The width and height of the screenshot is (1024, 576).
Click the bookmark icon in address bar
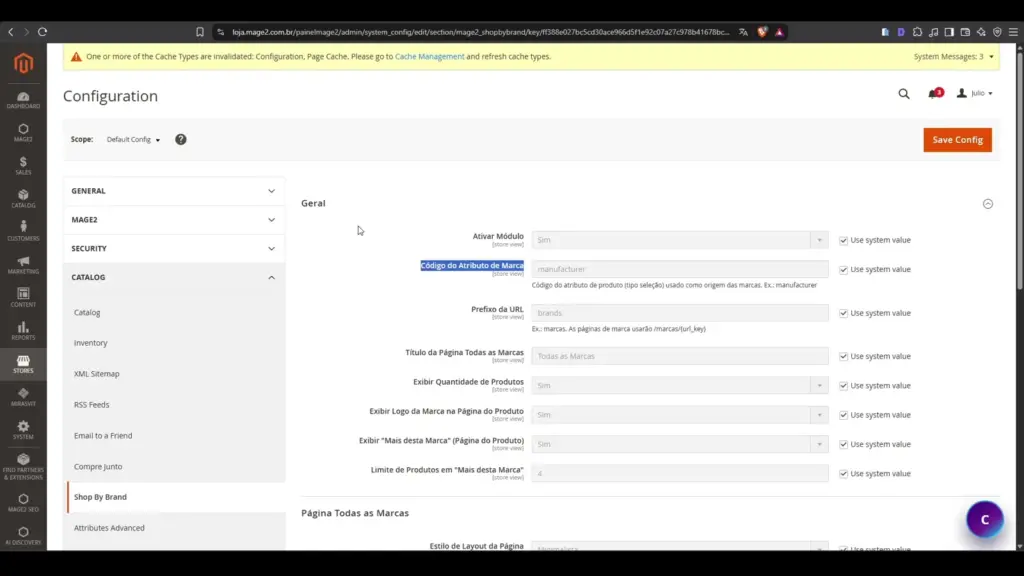tap(200, 32)
